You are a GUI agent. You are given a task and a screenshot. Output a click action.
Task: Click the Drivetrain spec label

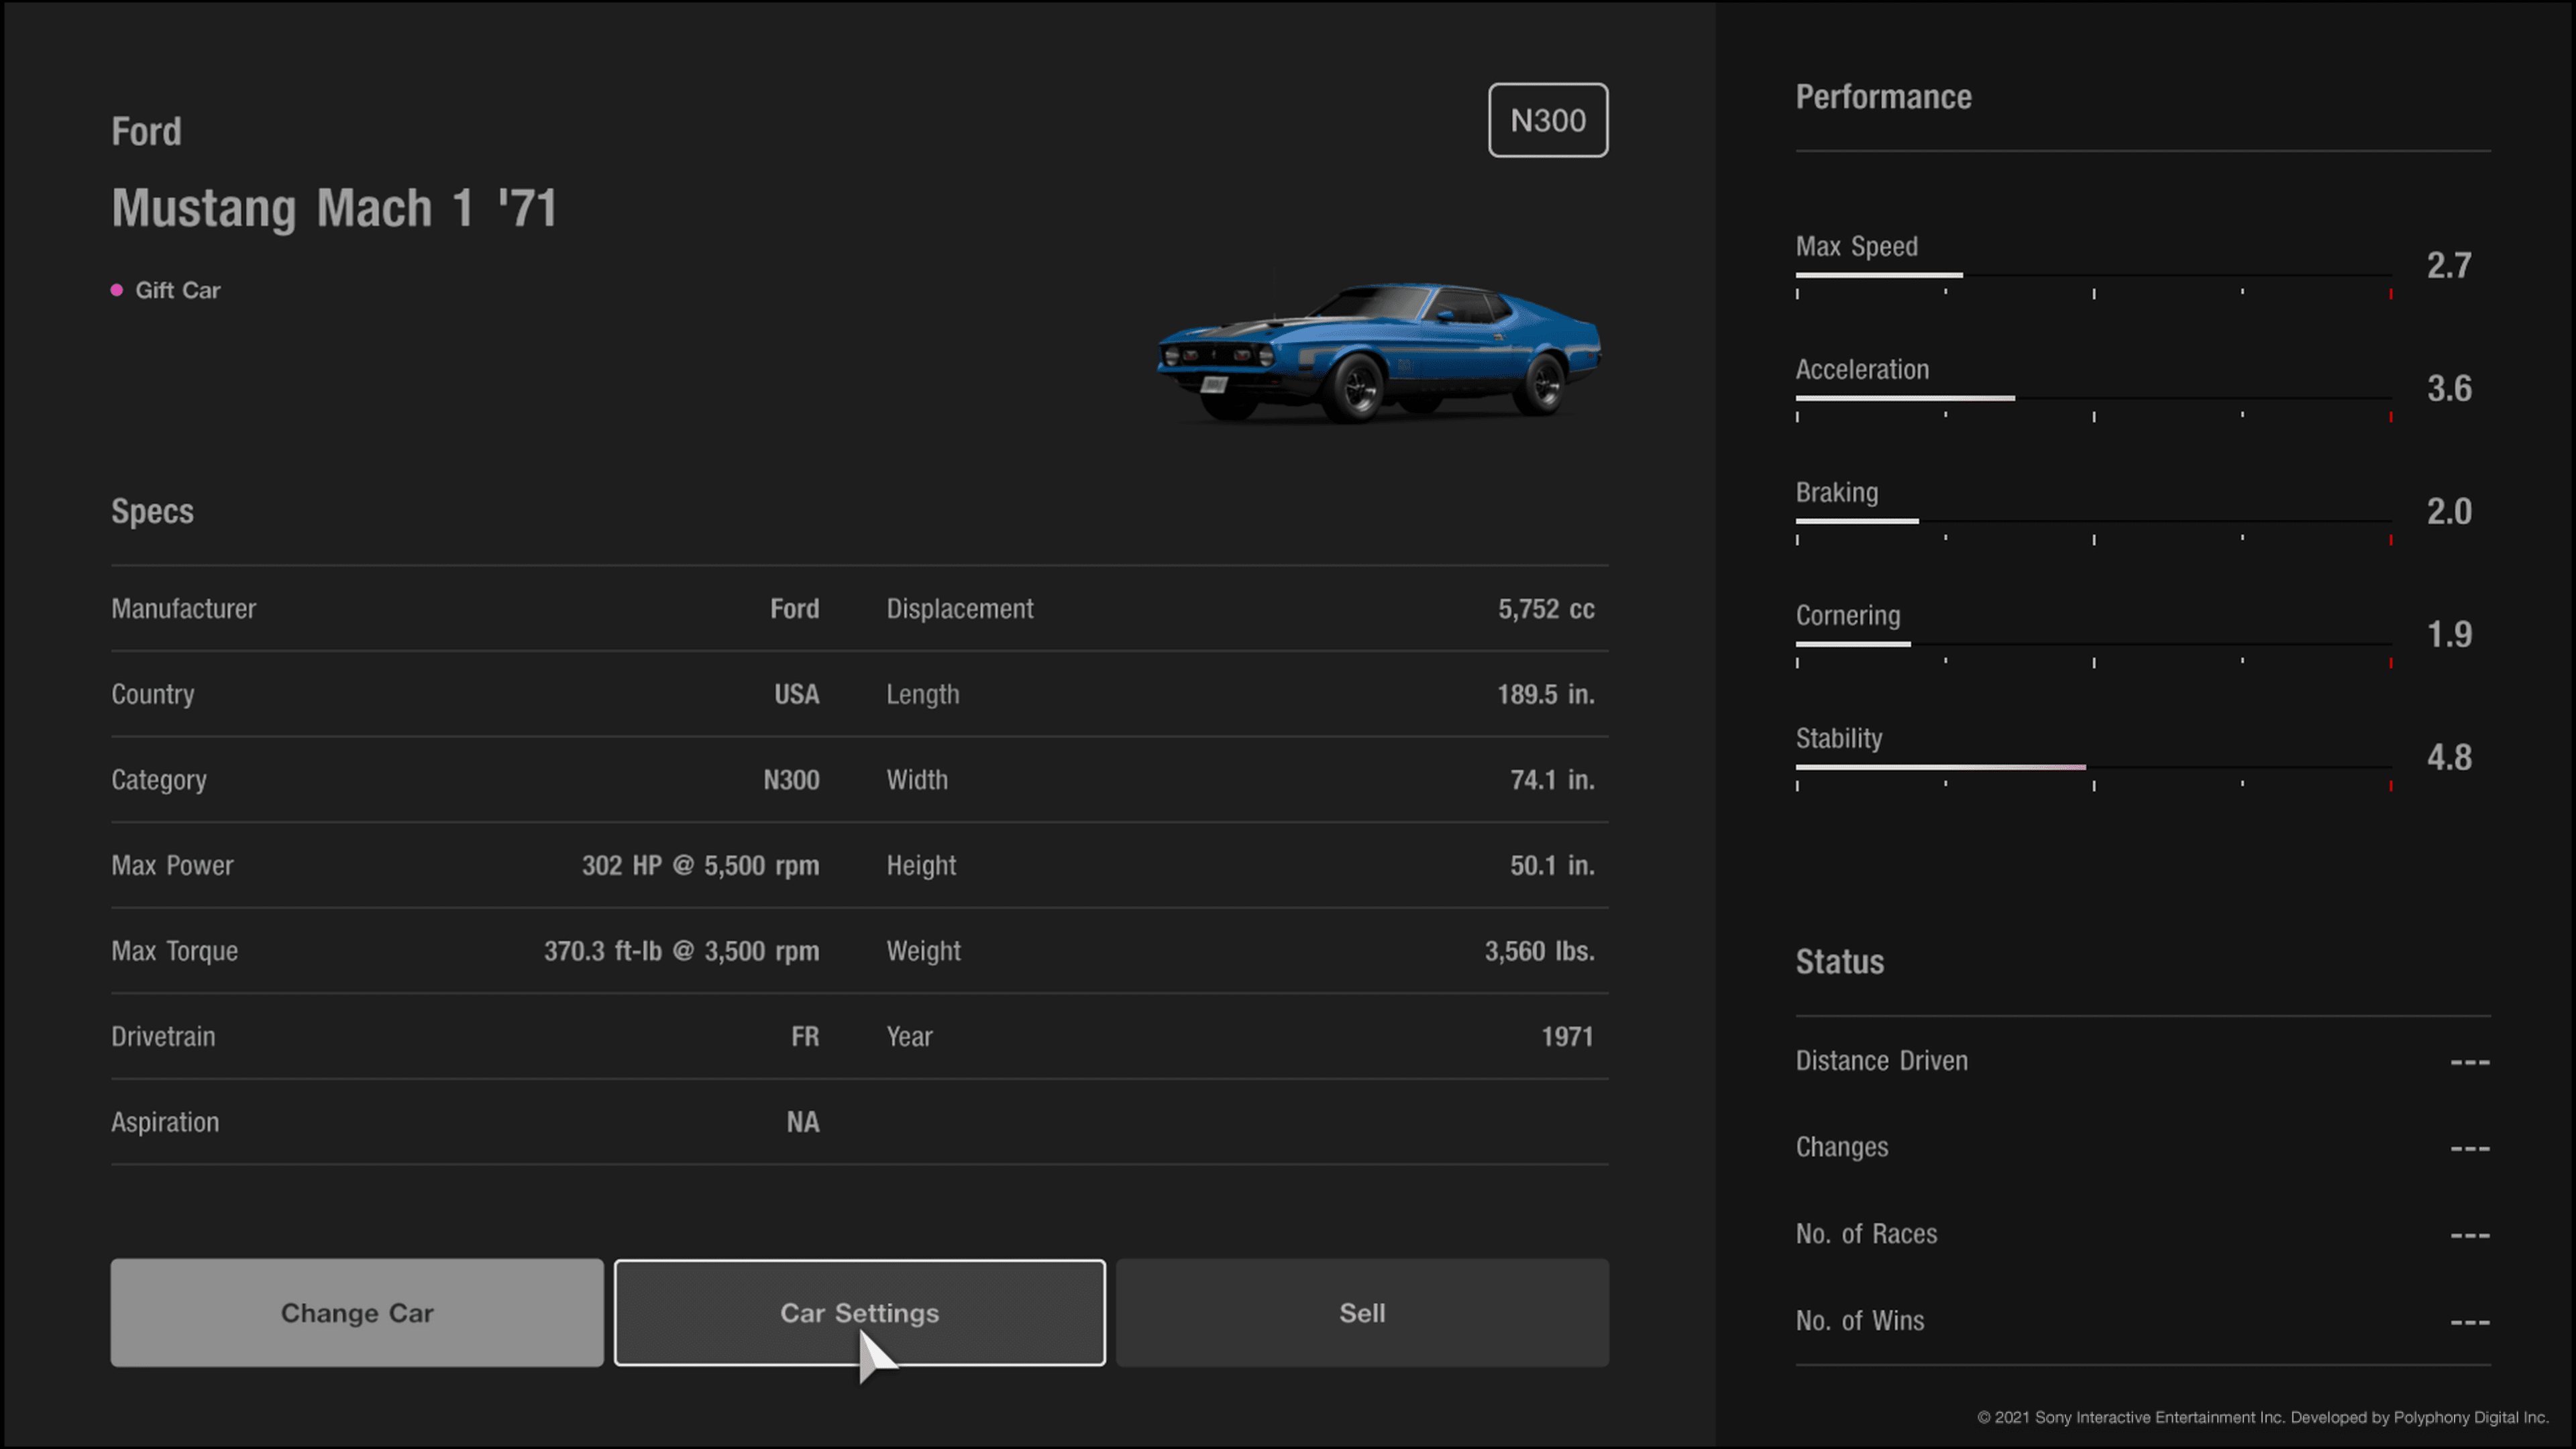[163, 1036]
